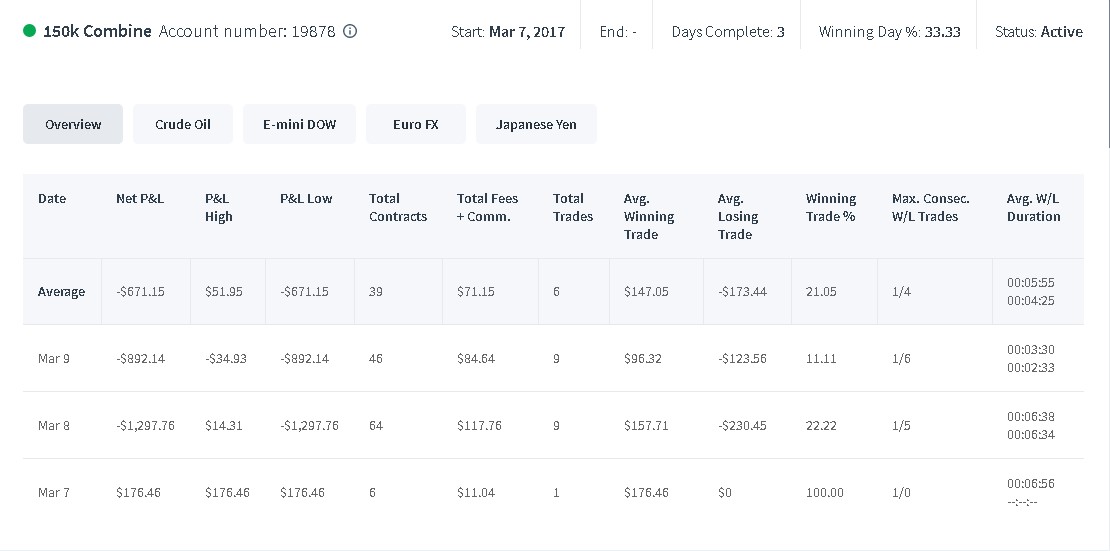Viewport: 1110px width, 551px height.
Task: Switch to the Japanese Yen tab
Action: tap(536, 124)
